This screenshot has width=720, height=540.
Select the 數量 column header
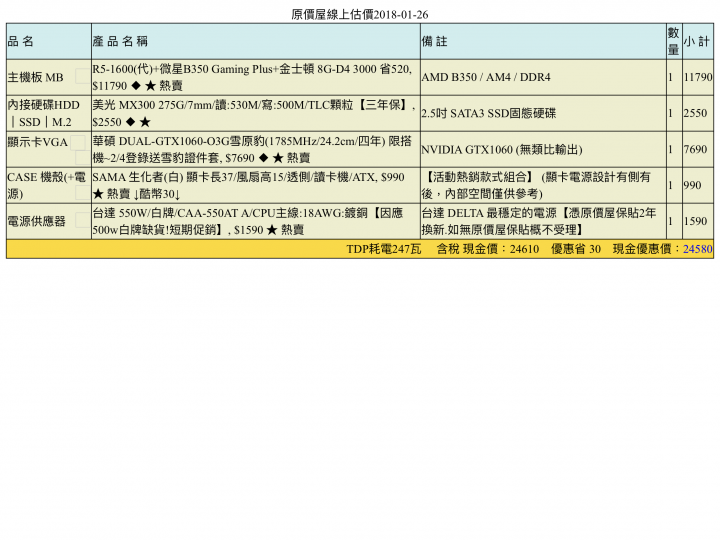click(x=674, y=41)
